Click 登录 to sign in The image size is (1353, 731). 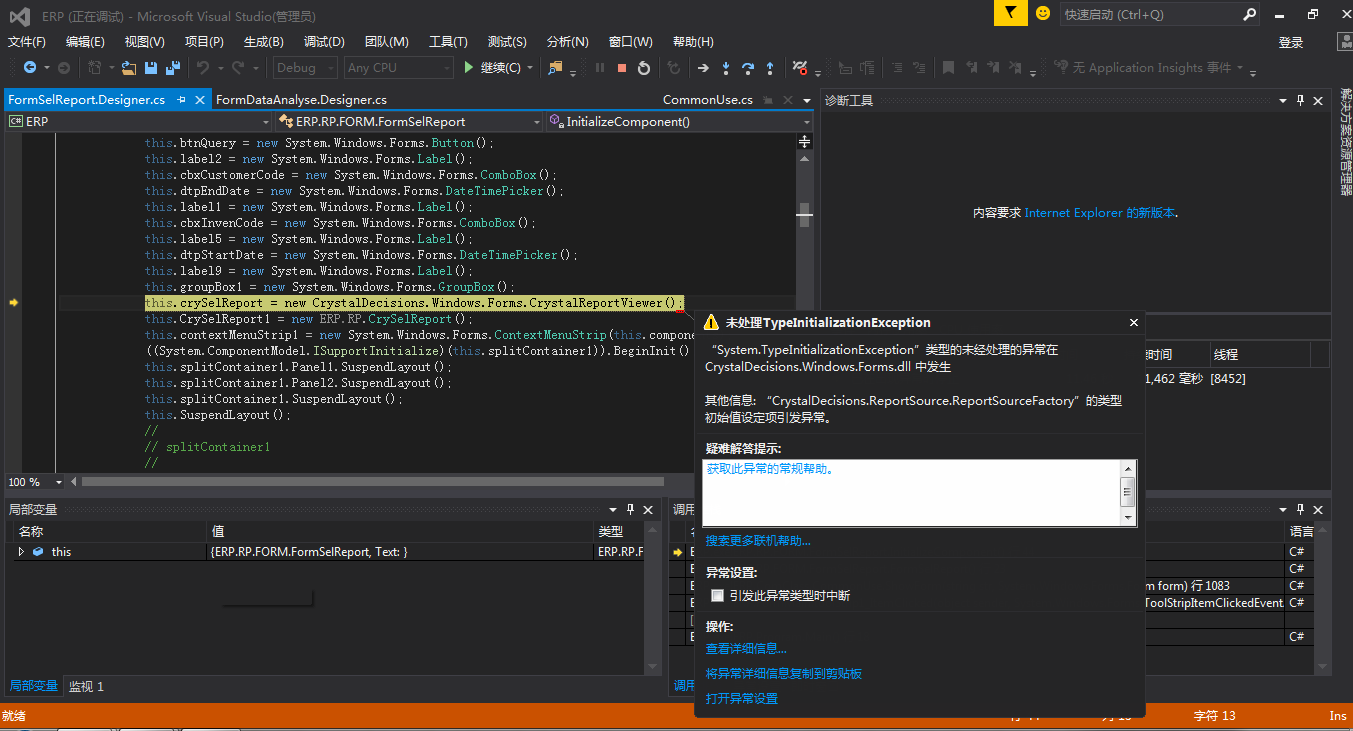(x=1291, y=42)
